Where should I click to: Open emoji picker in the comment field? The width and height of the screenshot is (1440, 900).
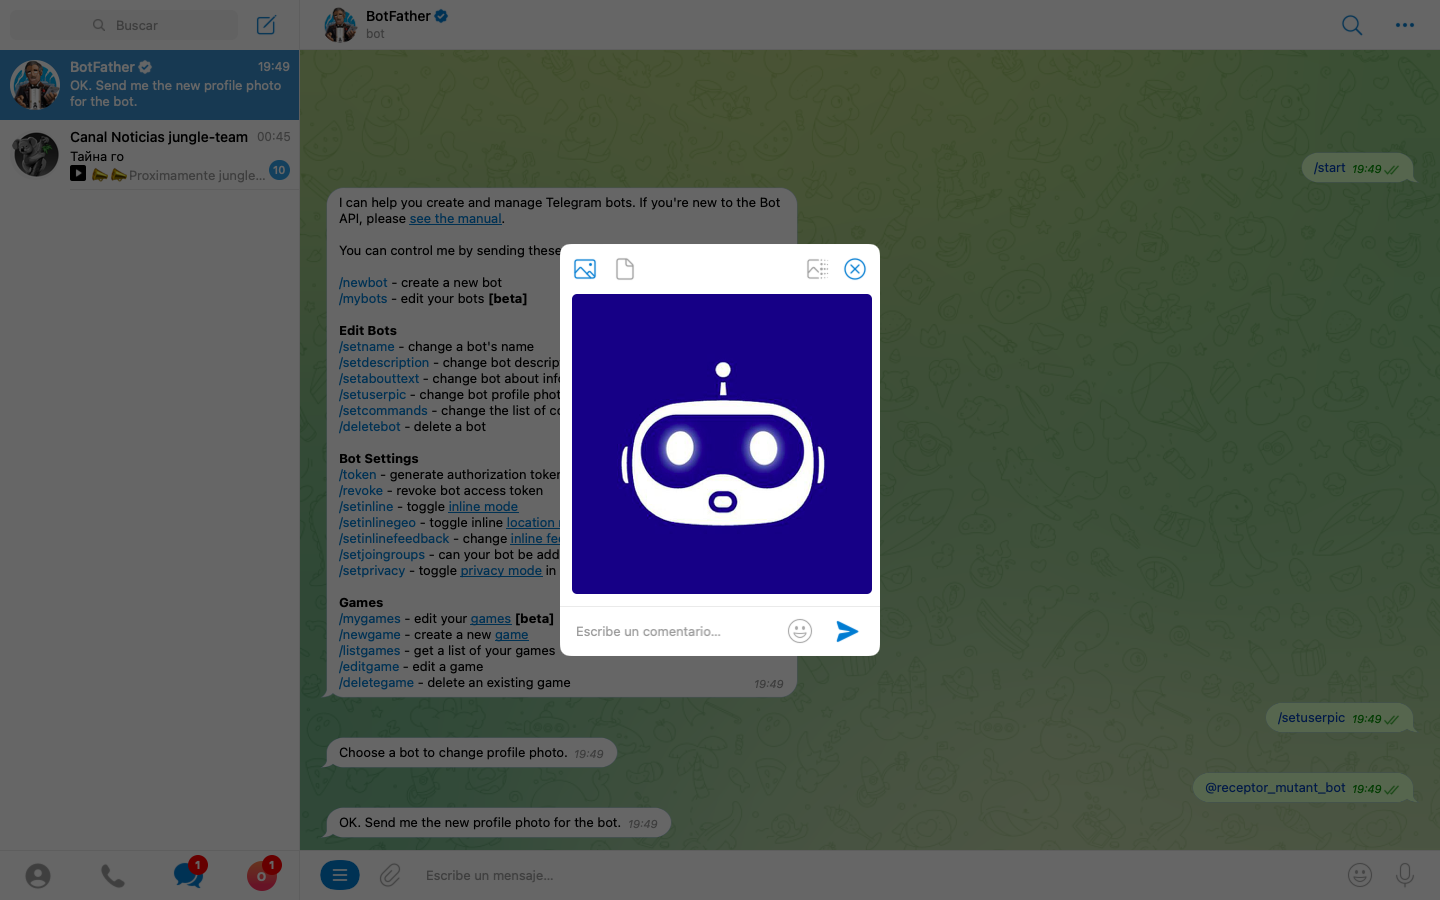799,631
